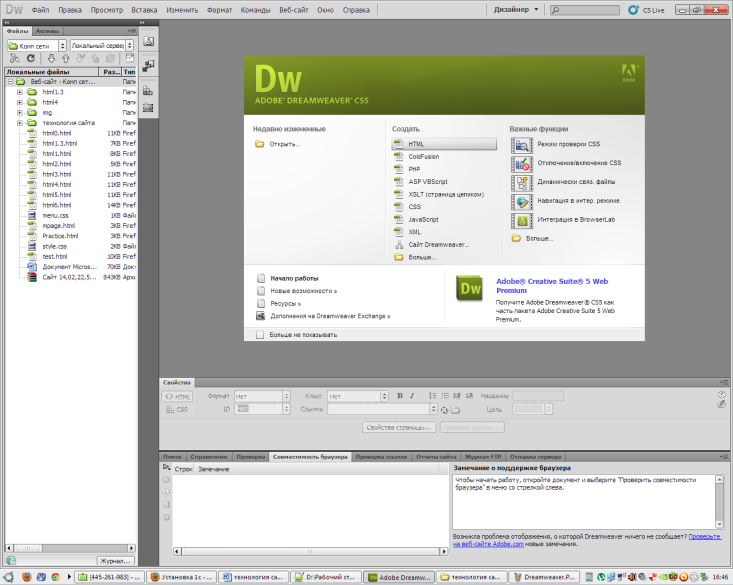This screenshot has width=733, height=585.
Task: Click the Dynamically related files icon
Action: tap(522, 182)
